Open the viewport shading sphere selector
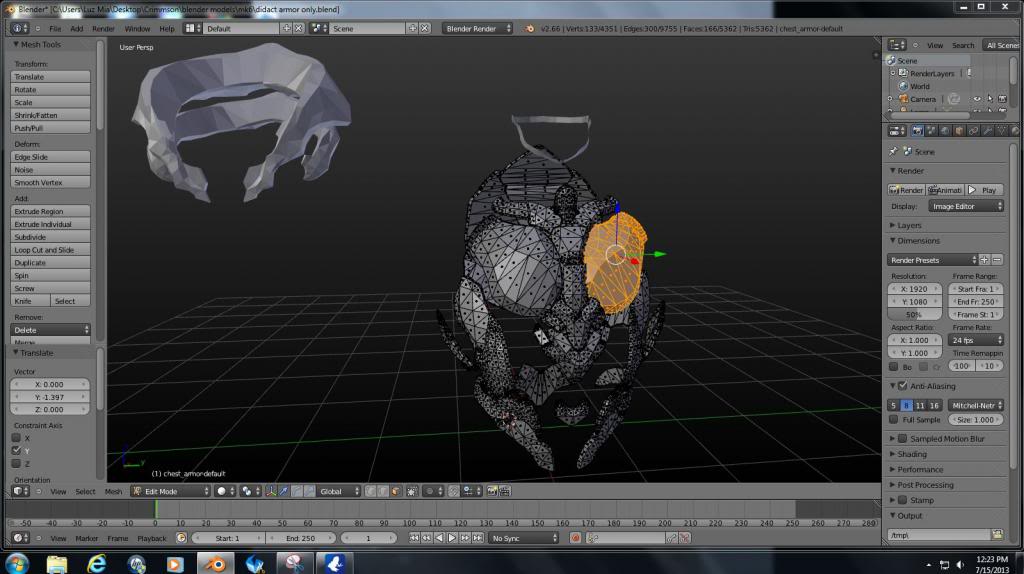Screen dimensions: 1024x574 225,491
